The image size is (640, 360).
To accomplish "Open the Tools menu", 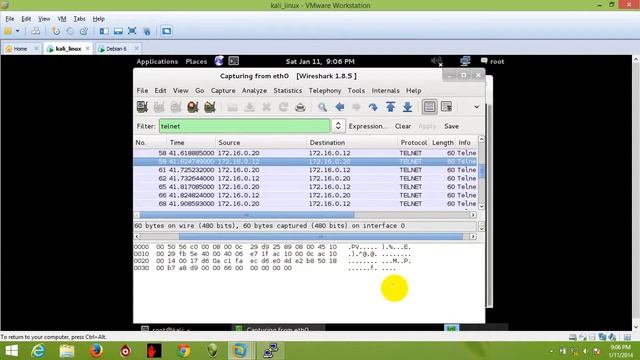I will click(x=356, y=91).
